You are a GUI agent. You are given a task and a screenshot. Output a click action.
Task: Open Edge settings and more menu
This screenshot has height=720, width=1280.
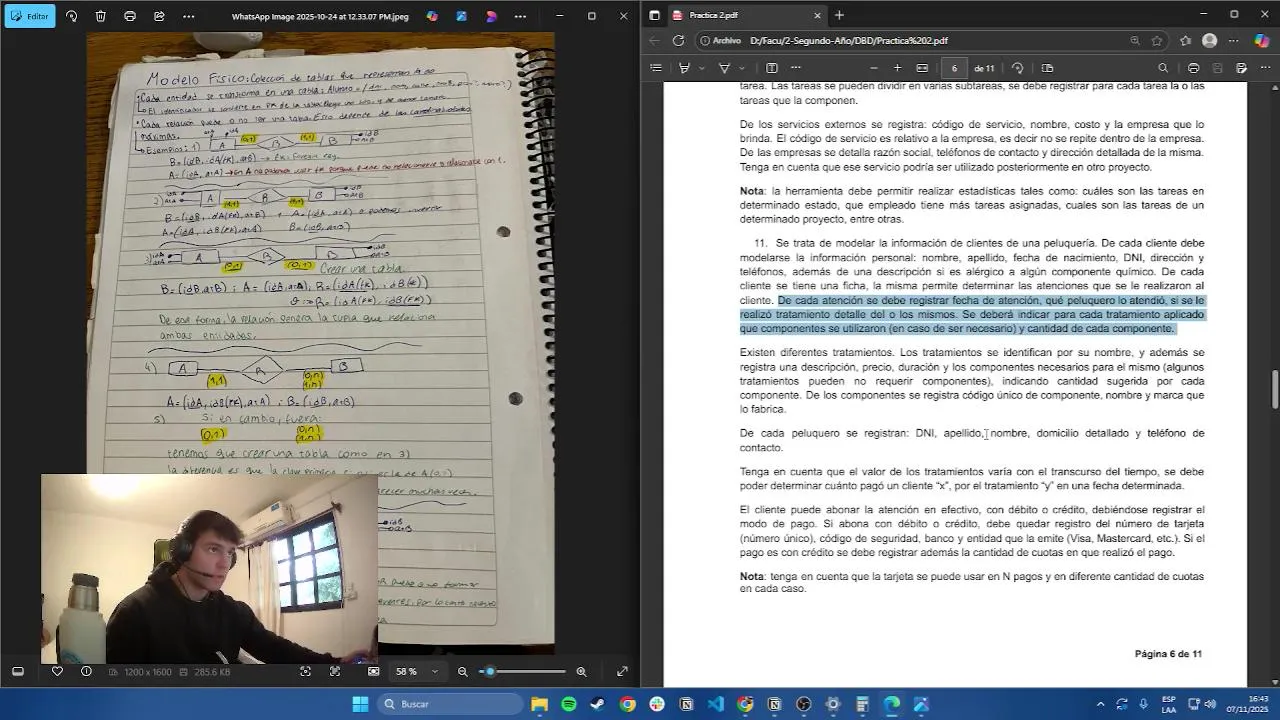click(1233, 41)
